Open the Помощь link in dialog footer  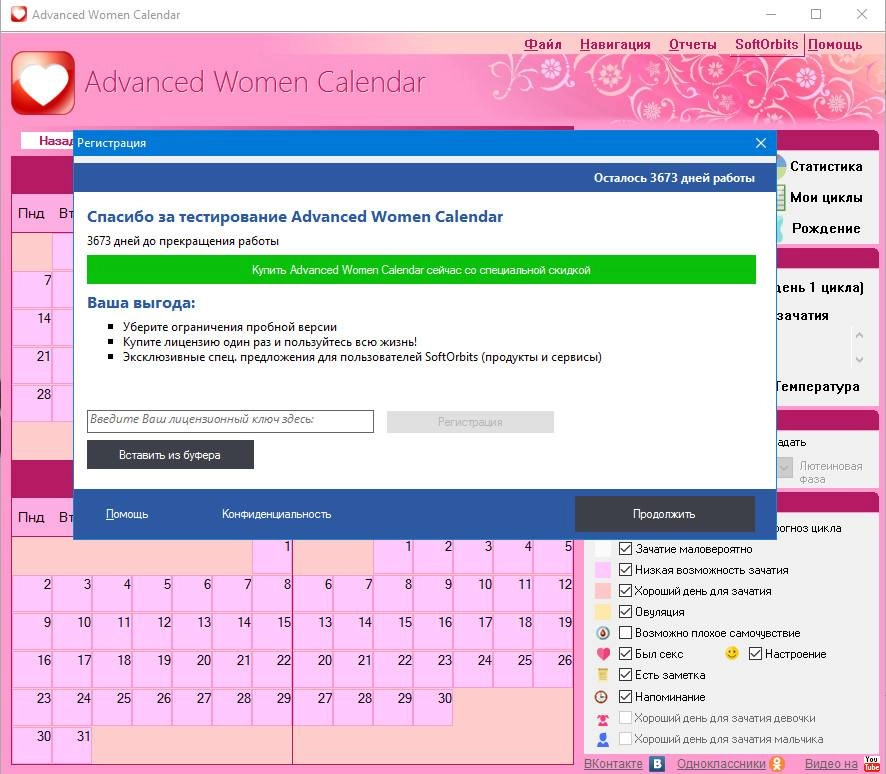click(x=127, y=514)
